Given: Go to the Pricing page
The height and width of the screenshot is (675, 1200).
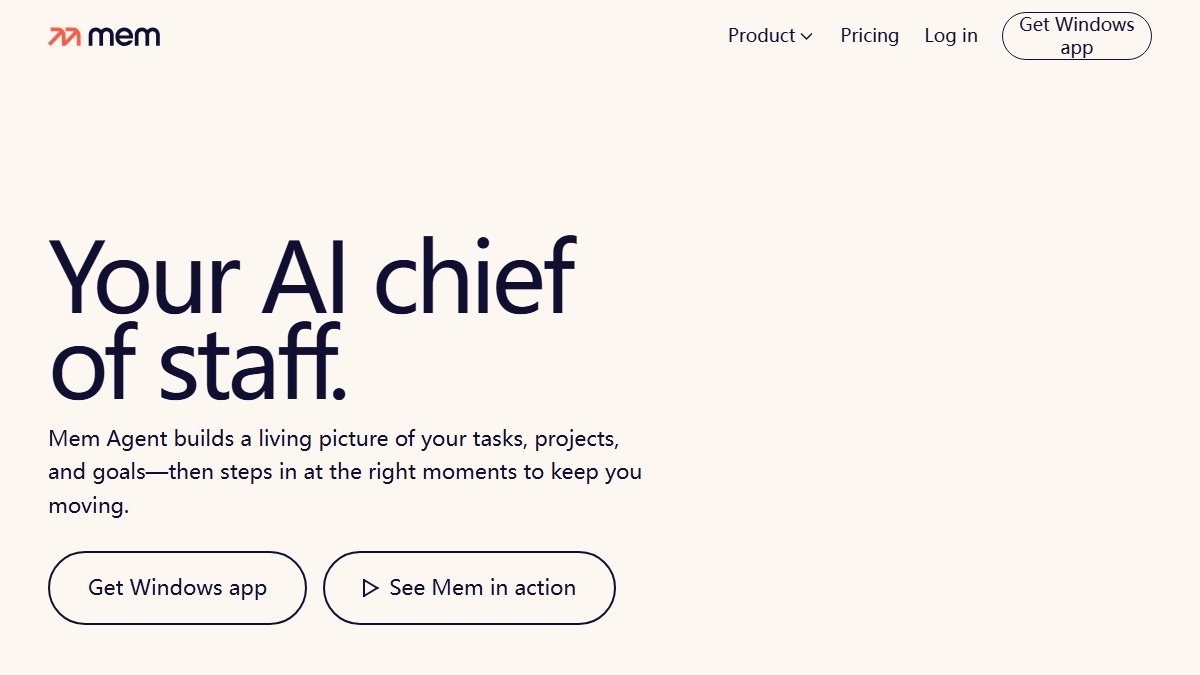Looking at the screenshot, I should [869, 36].
